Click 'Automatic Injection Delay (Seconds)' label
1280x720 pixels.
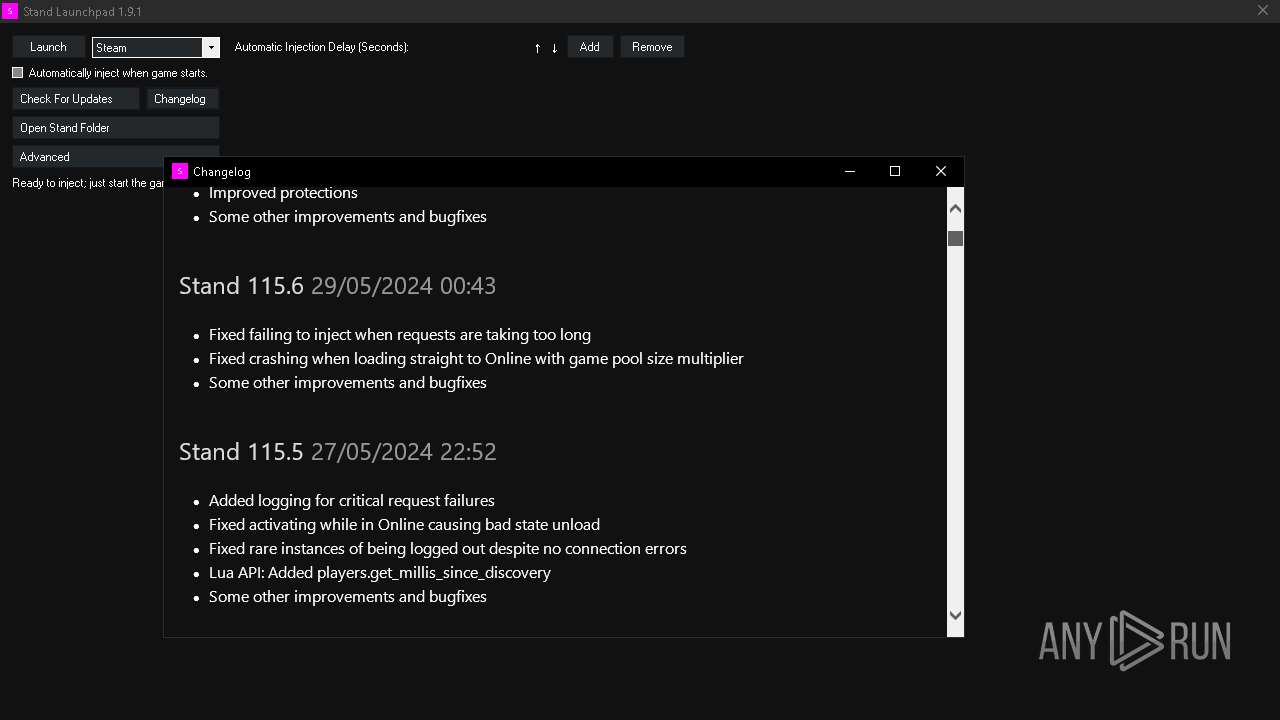(322, 47)
